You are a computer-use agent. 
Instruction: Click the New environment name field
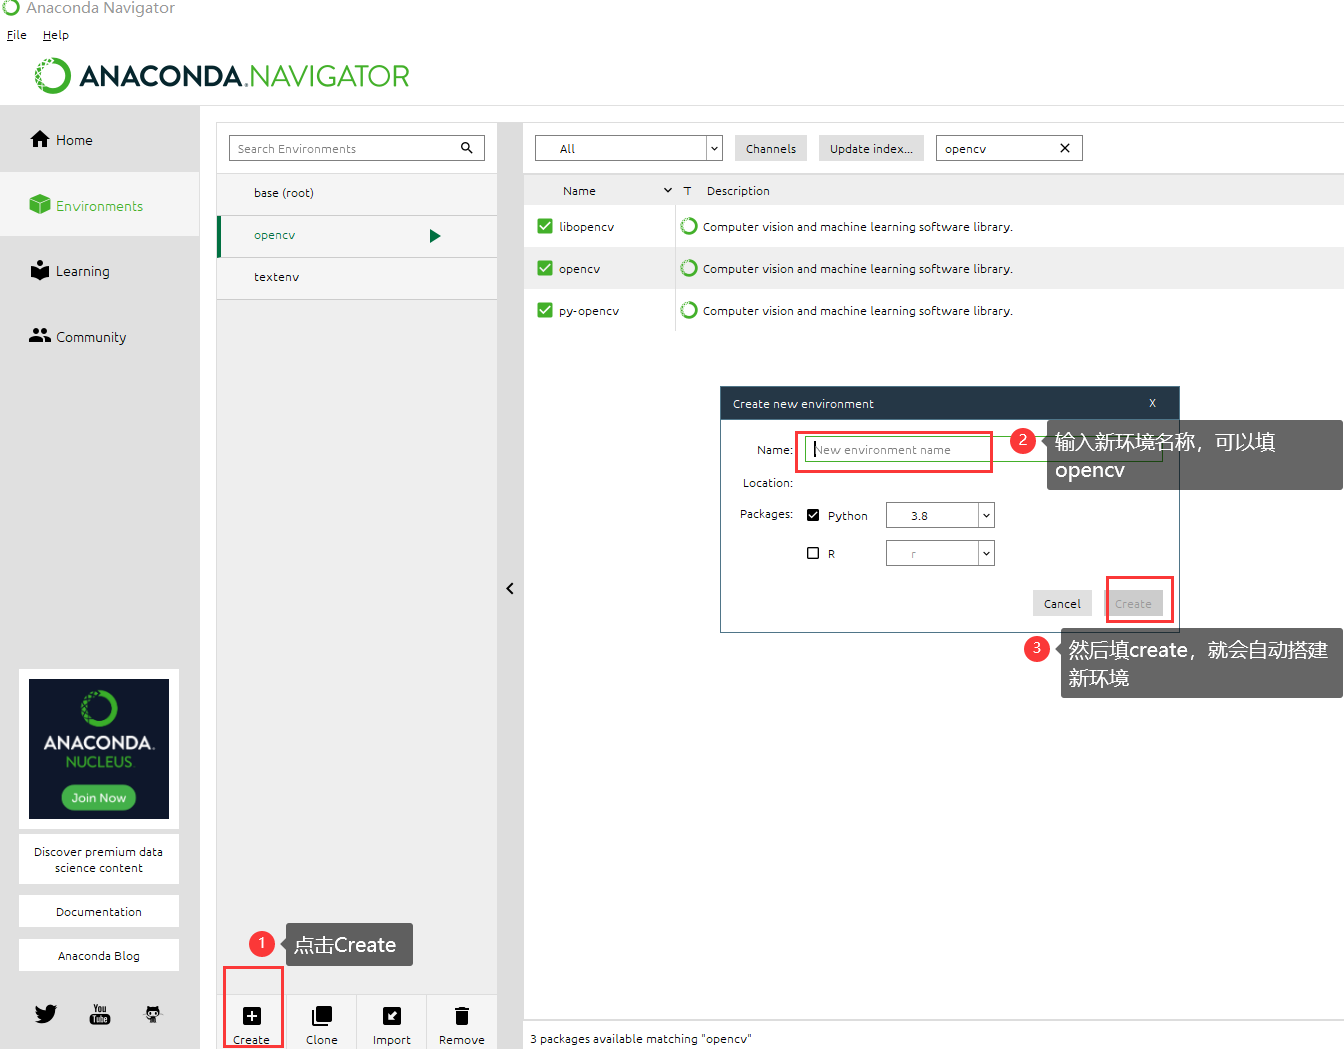click(x=983, y=449)
